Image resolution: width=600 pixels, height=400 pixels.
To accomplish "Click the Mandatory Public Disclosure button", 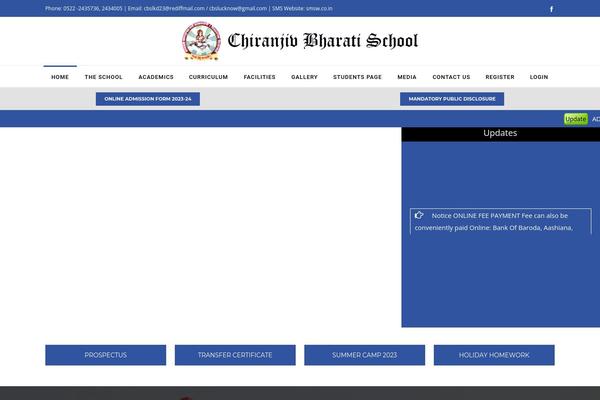I will 452,99.
